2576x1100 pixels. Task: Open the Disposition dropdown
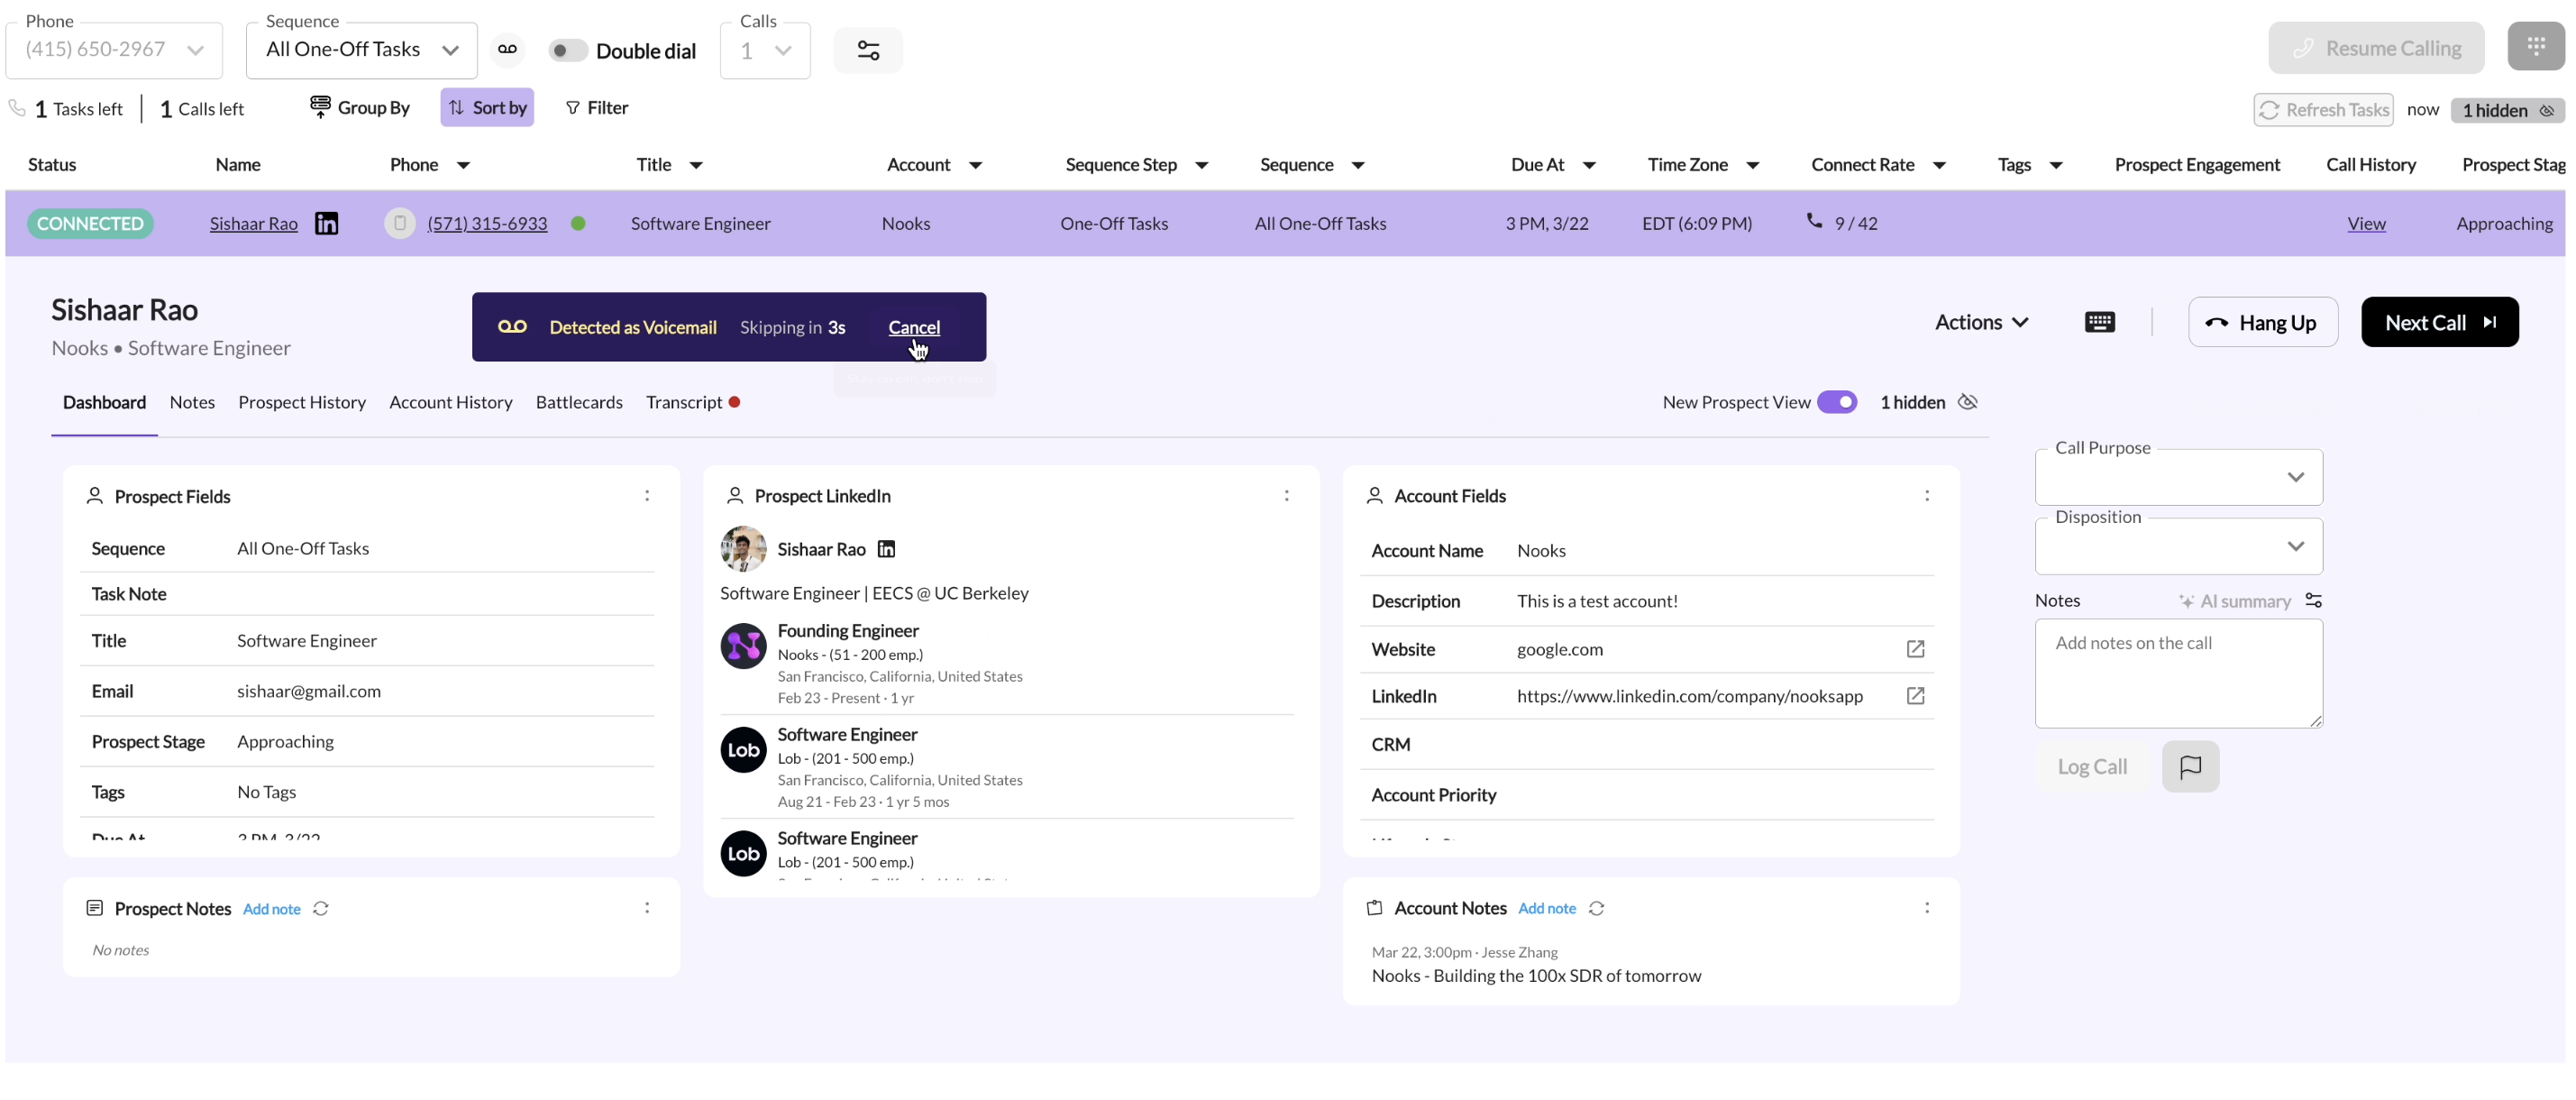(x=2178, y=546)
